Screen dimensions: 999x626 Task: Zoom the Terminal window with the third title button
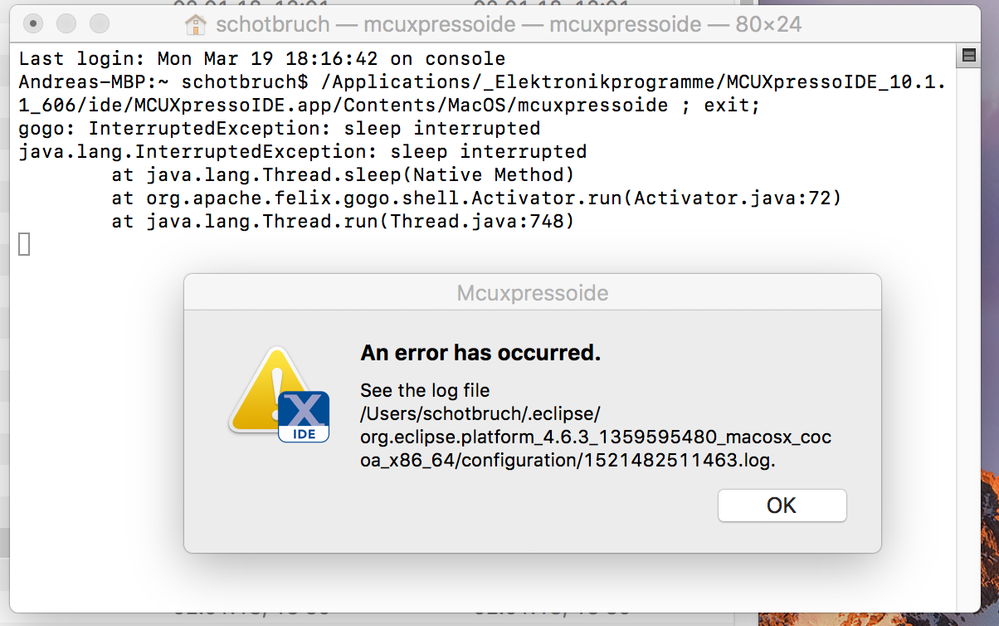point(100,23)
